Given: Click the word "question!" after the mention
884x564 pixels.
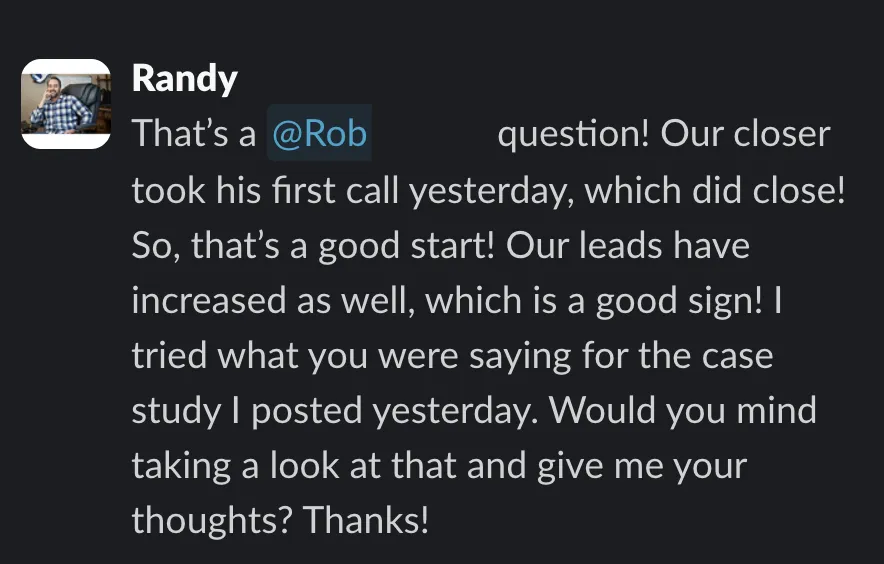Looking at the screenshot, I should 573,134.
